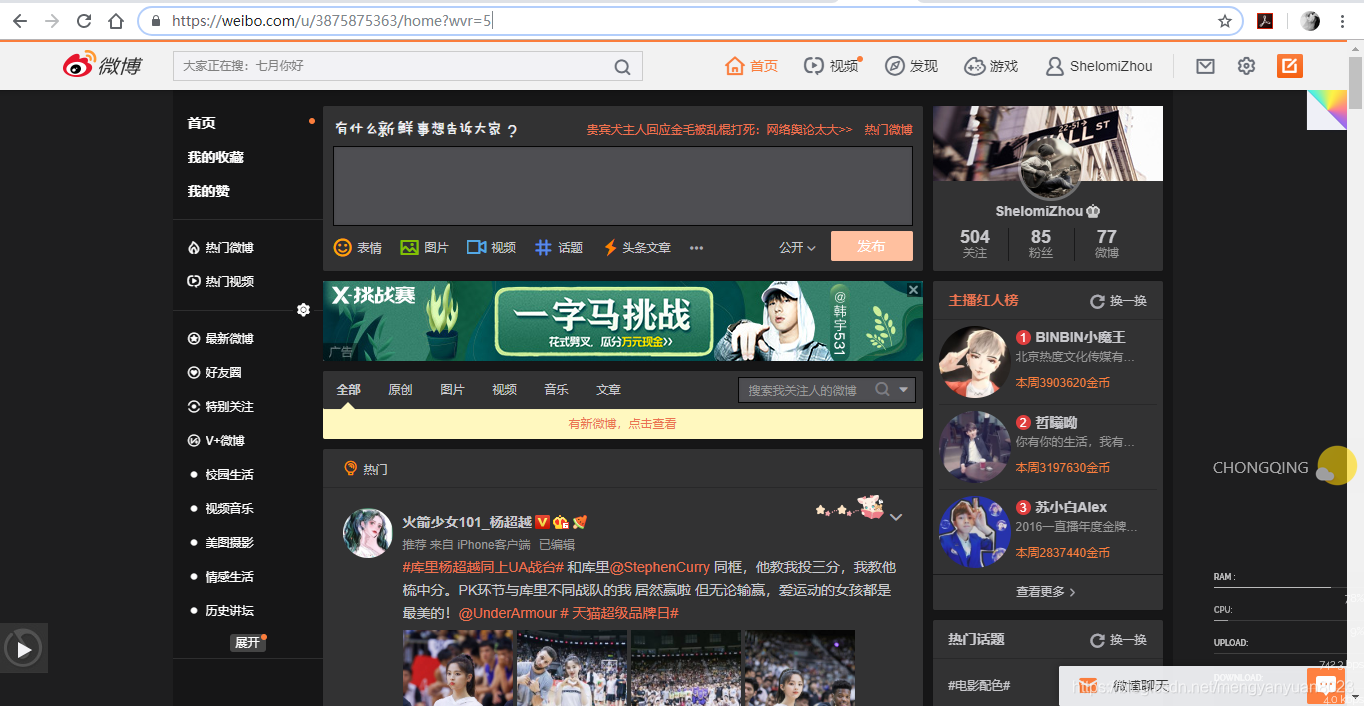The width and height of the screenshot is (1364, 706).
Task: Open 热门微博 in left sidebar
Action: (x=220, y=248)
